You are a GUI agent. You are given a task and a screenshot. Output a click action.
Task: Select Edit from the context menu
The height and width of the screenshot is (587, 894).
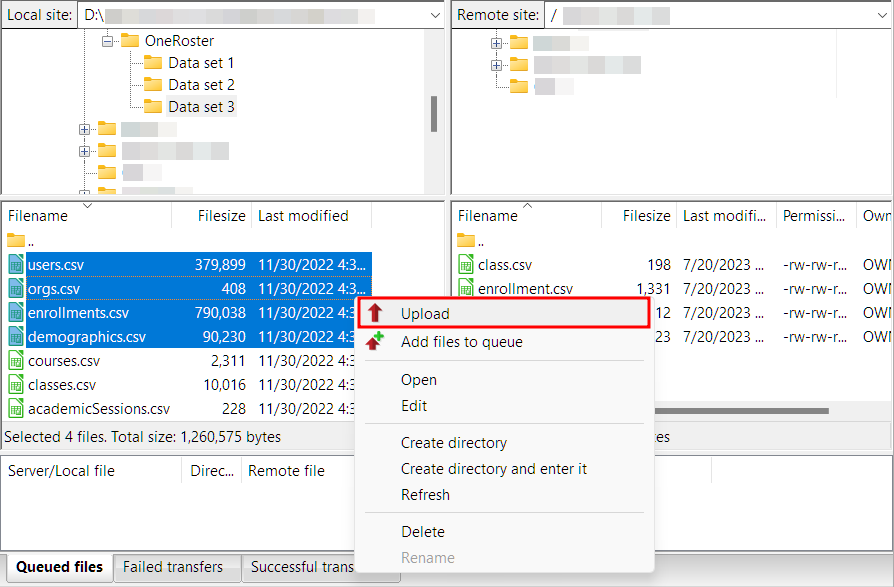click(416, 405)
